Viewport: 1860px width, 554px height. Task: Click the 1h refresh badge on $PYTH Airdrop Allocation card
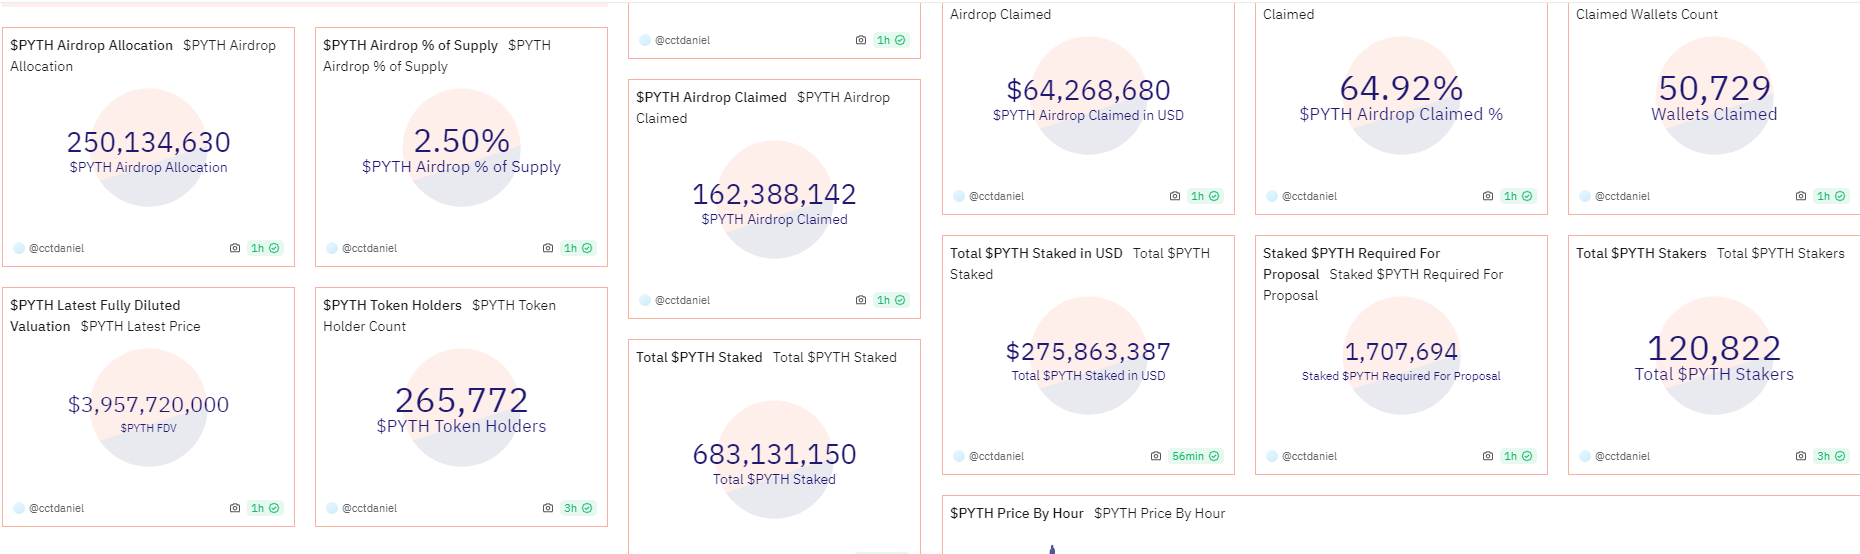265,248
